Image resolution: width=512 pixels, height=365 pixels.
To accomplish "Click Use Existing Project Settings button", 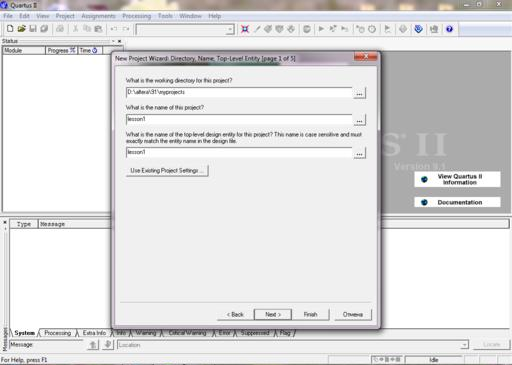I will [167, 170].
